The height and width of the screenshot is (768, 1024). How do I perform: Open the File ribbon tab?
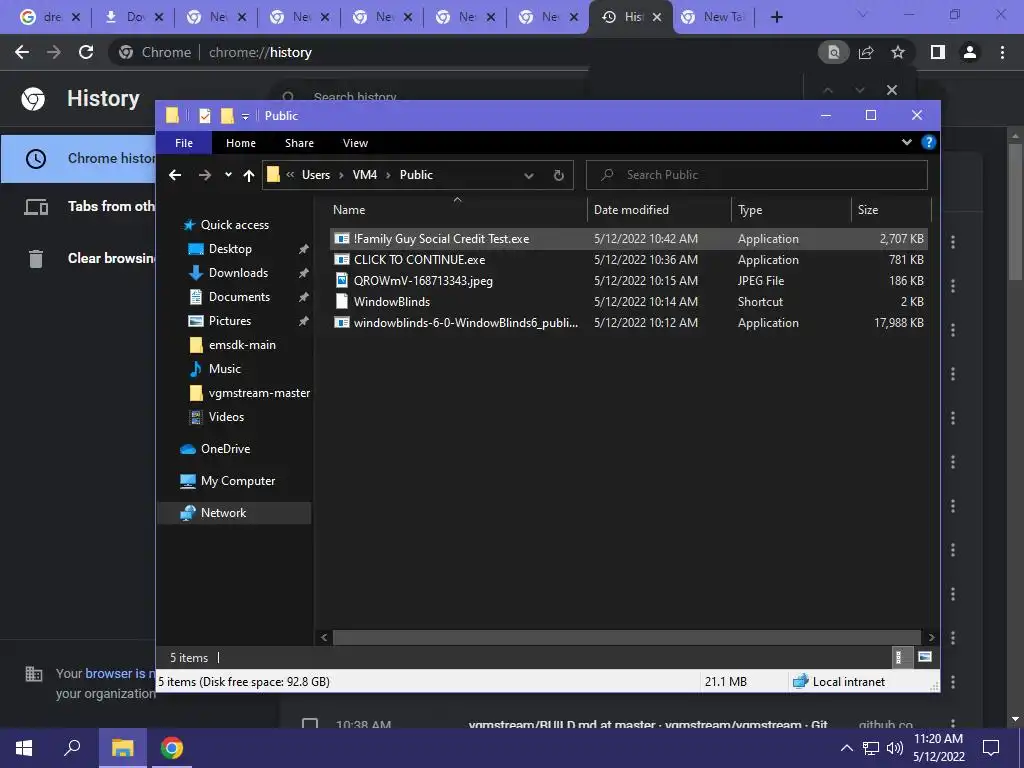[184, 143]
